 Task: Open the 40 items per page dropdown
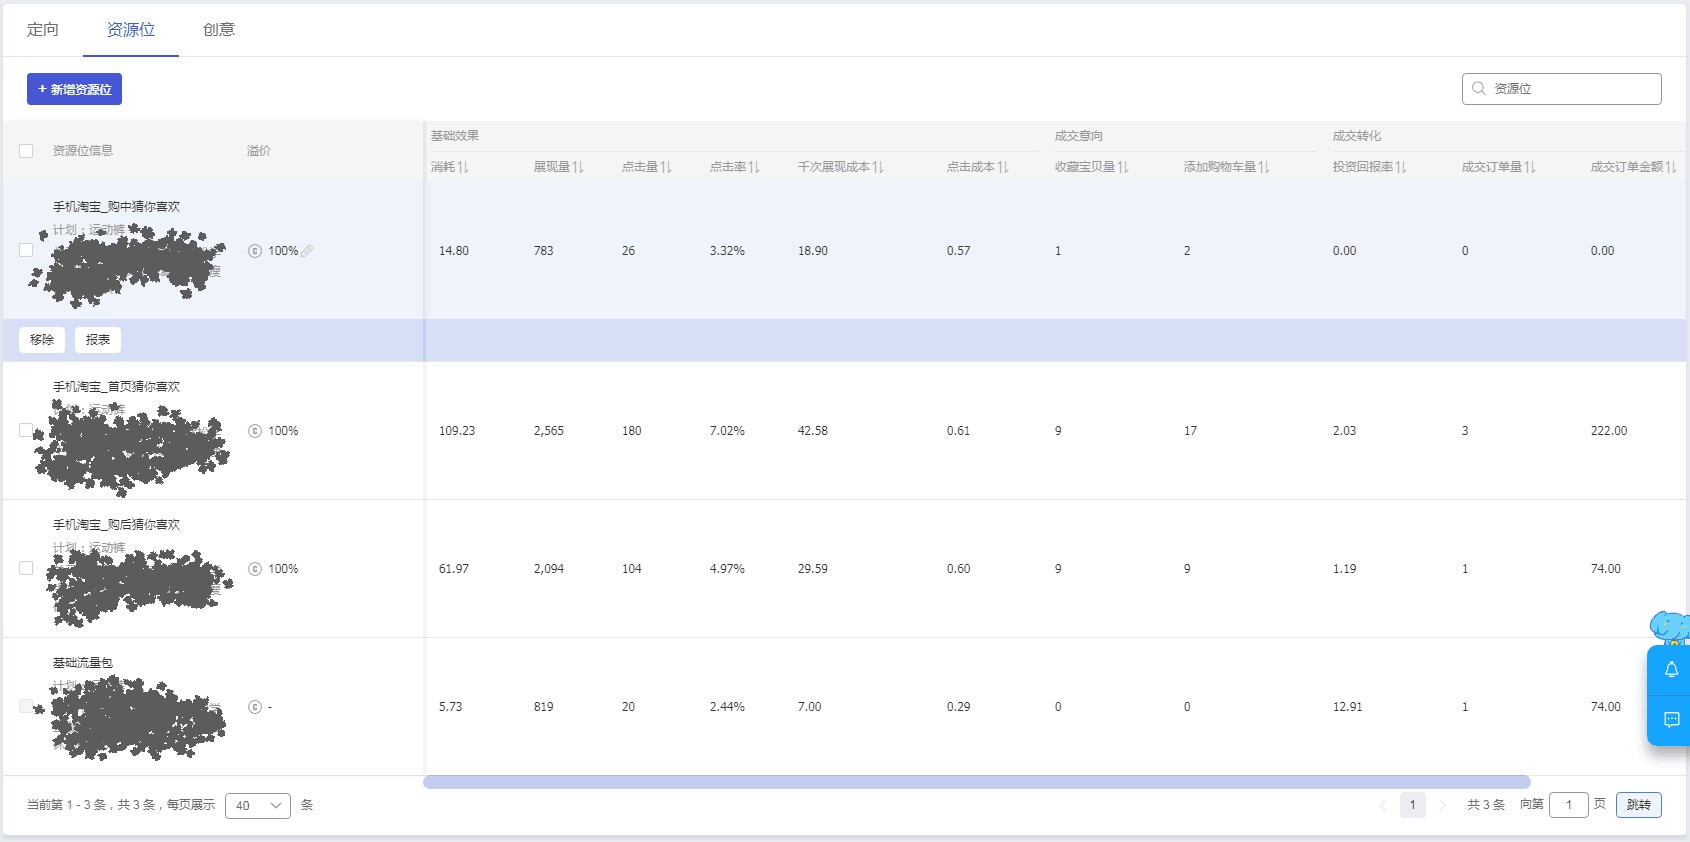[258, 805]
